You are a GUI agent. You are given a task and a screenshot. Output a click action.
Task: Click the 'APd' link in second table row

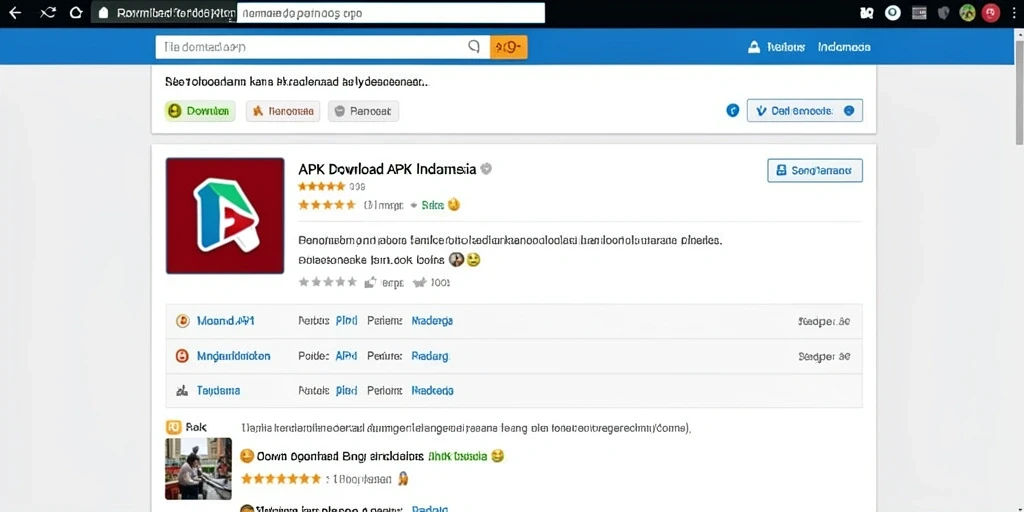pyautogui.click(x=346, y=356)
